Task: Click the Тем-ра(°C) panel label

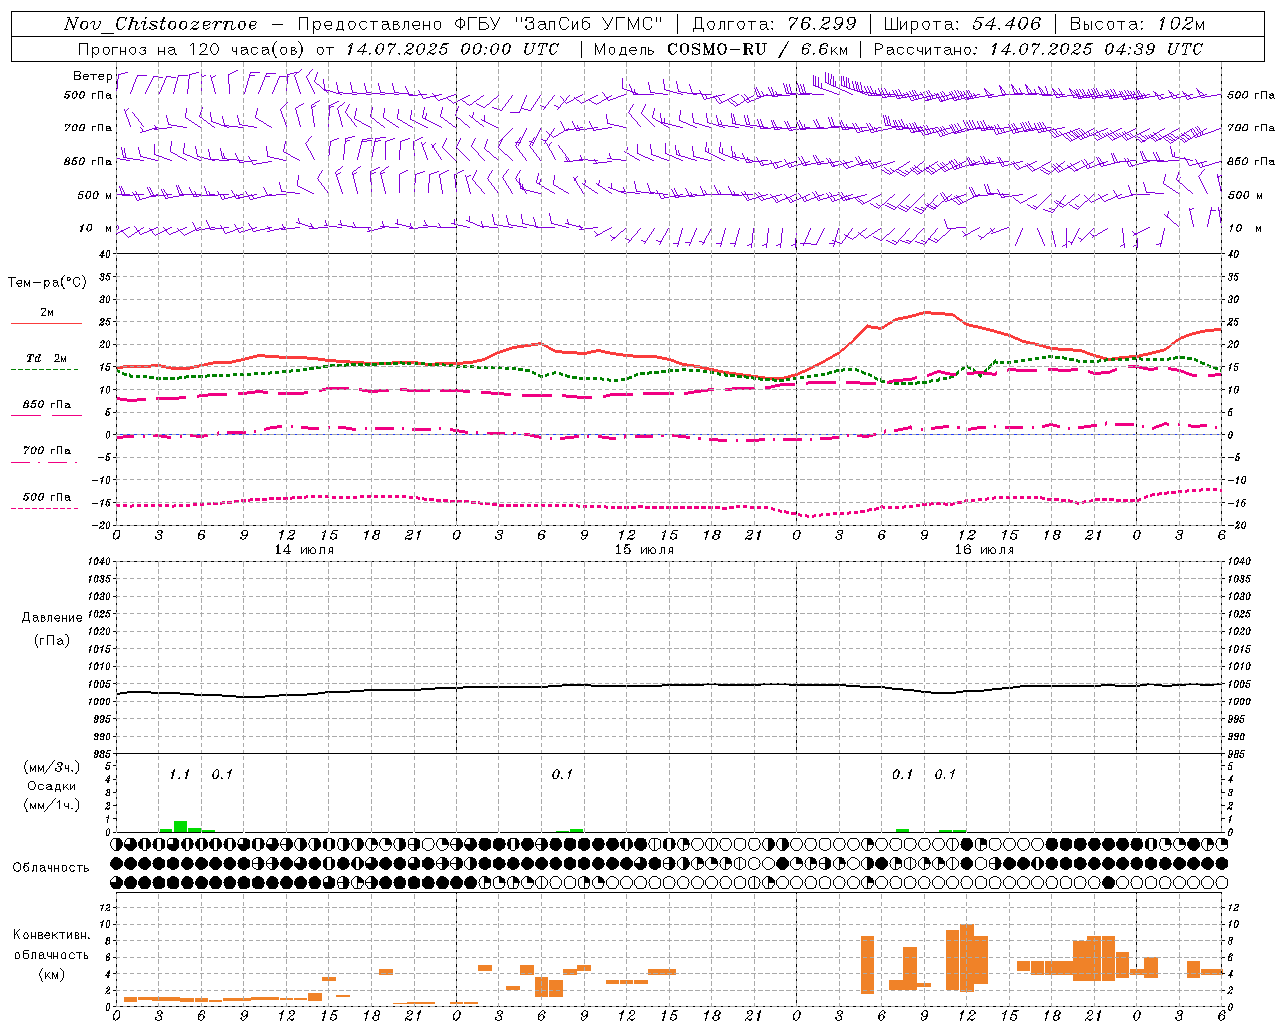Action: [x=47, y=283]
